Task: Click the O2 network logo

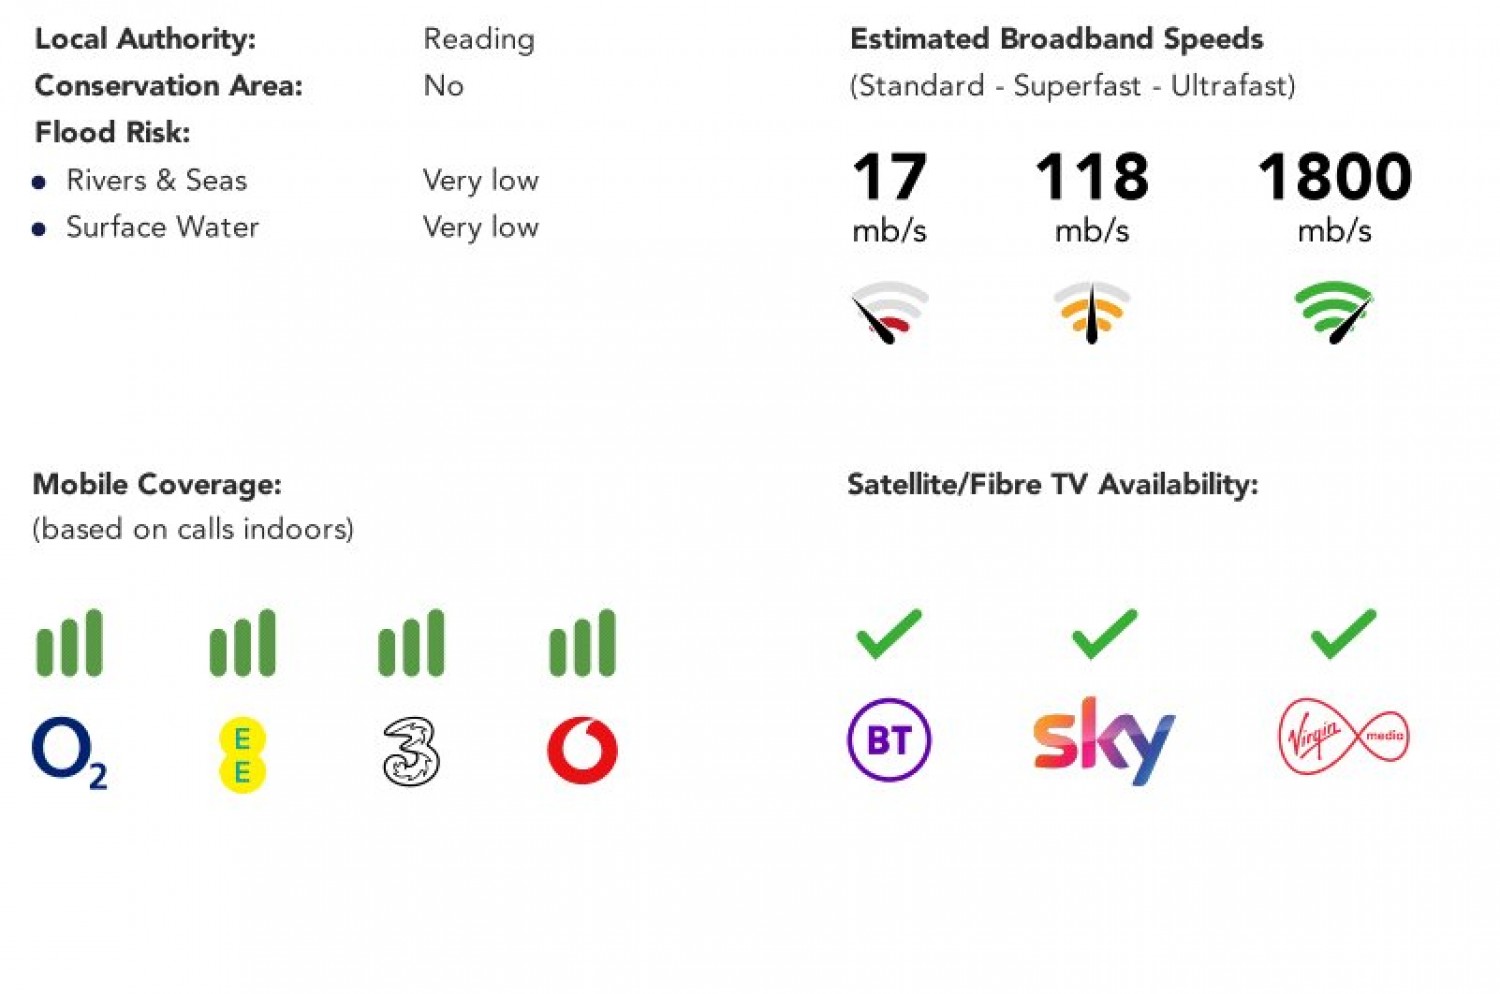Action: pyautogui.click(x=68, y=751)
